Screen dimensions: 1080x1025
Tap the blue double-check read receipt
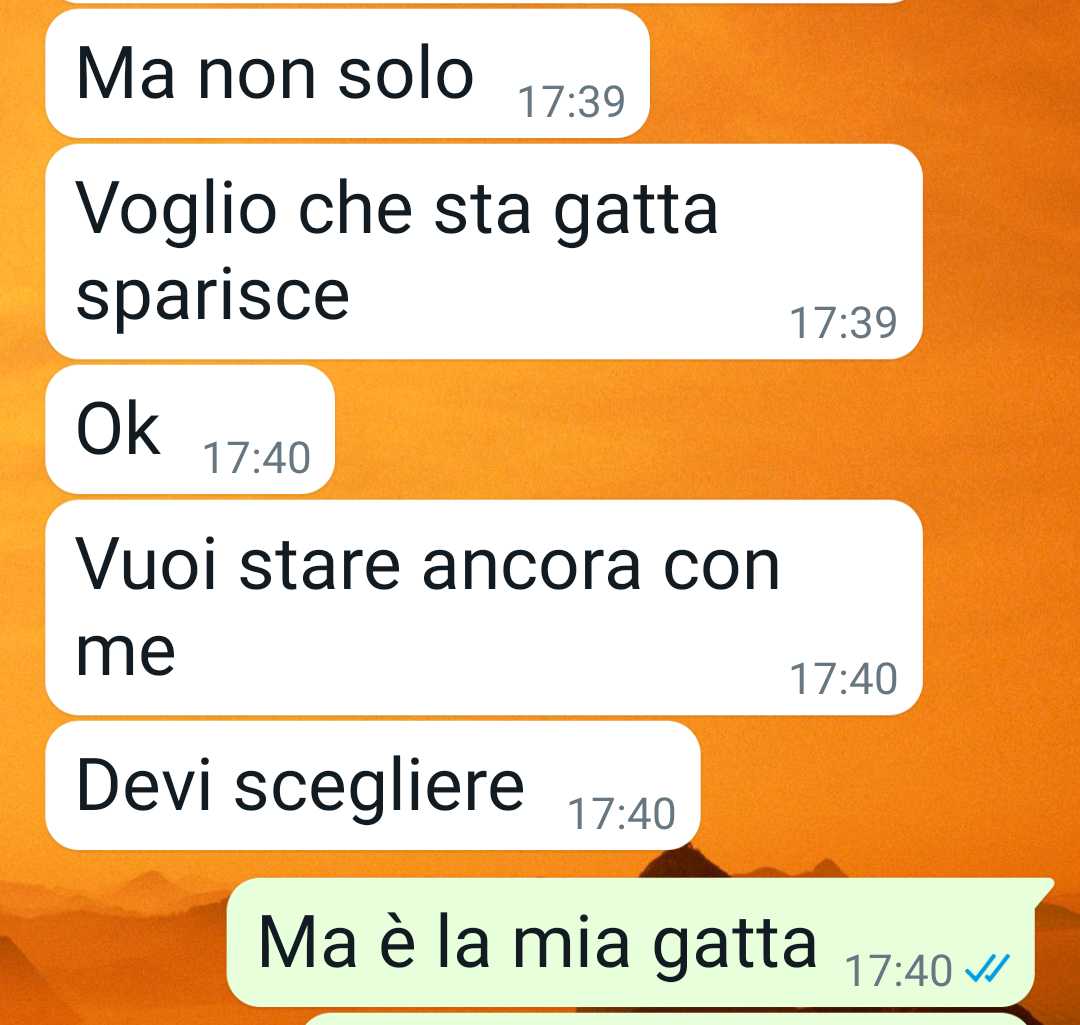987,969
